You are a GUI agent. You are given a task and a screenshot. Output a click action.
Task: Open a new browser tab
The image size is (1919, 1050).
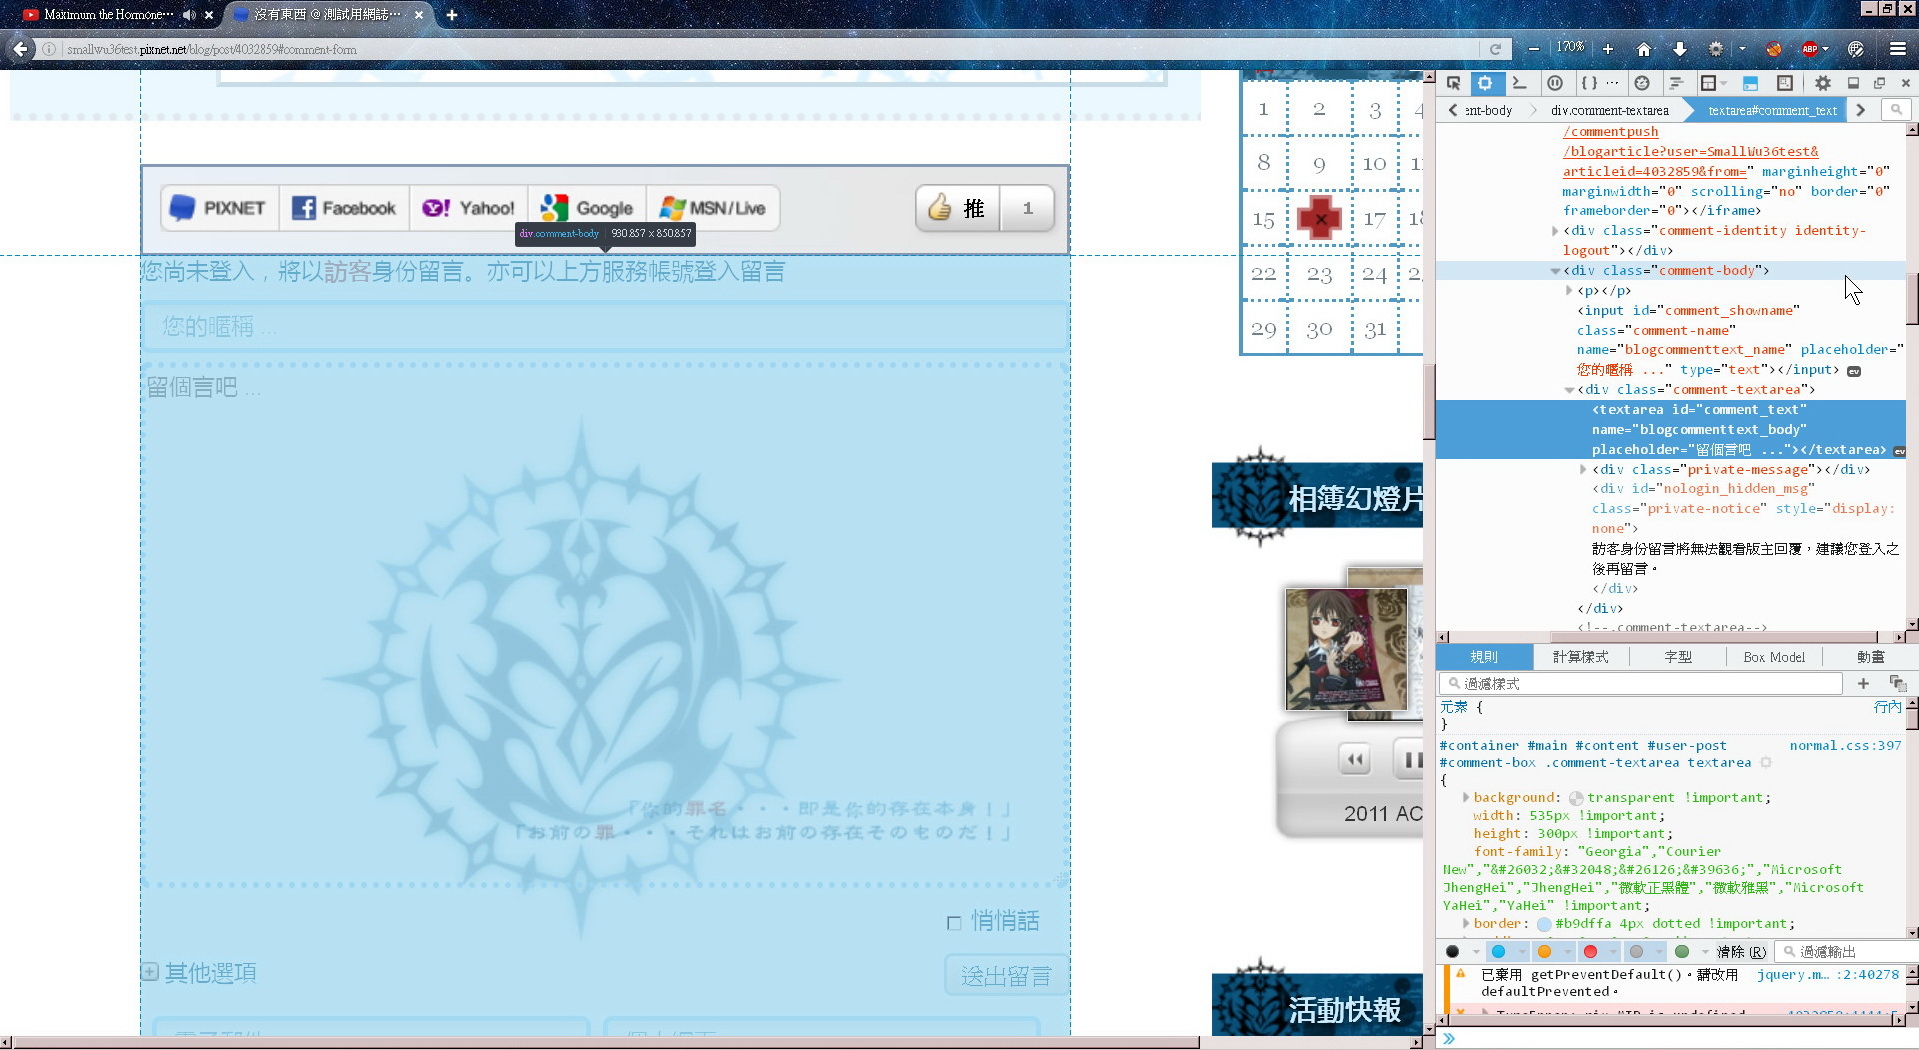(452, 15)
